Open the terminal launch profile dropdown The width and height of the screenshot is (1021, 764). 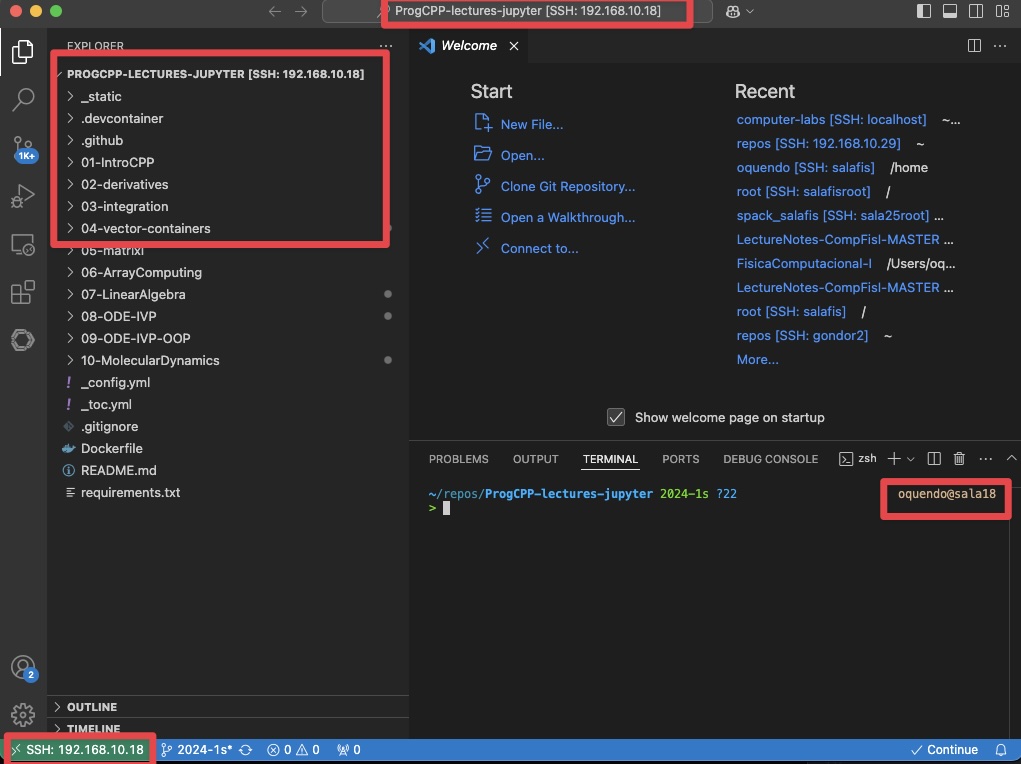pyautogui.click(x=911, y=459)
